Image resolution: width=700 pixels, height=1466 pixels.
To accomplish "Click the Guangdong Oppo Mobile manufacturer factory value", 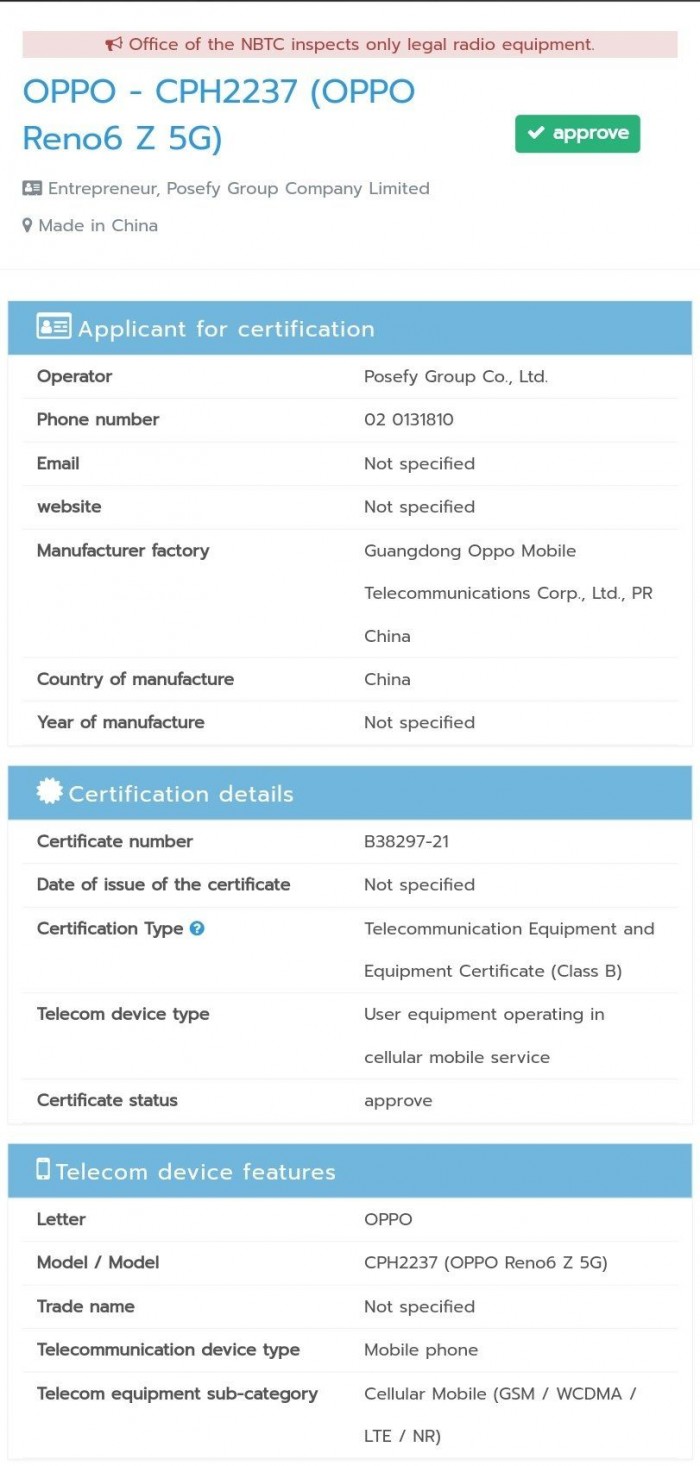I will [507, 592].
